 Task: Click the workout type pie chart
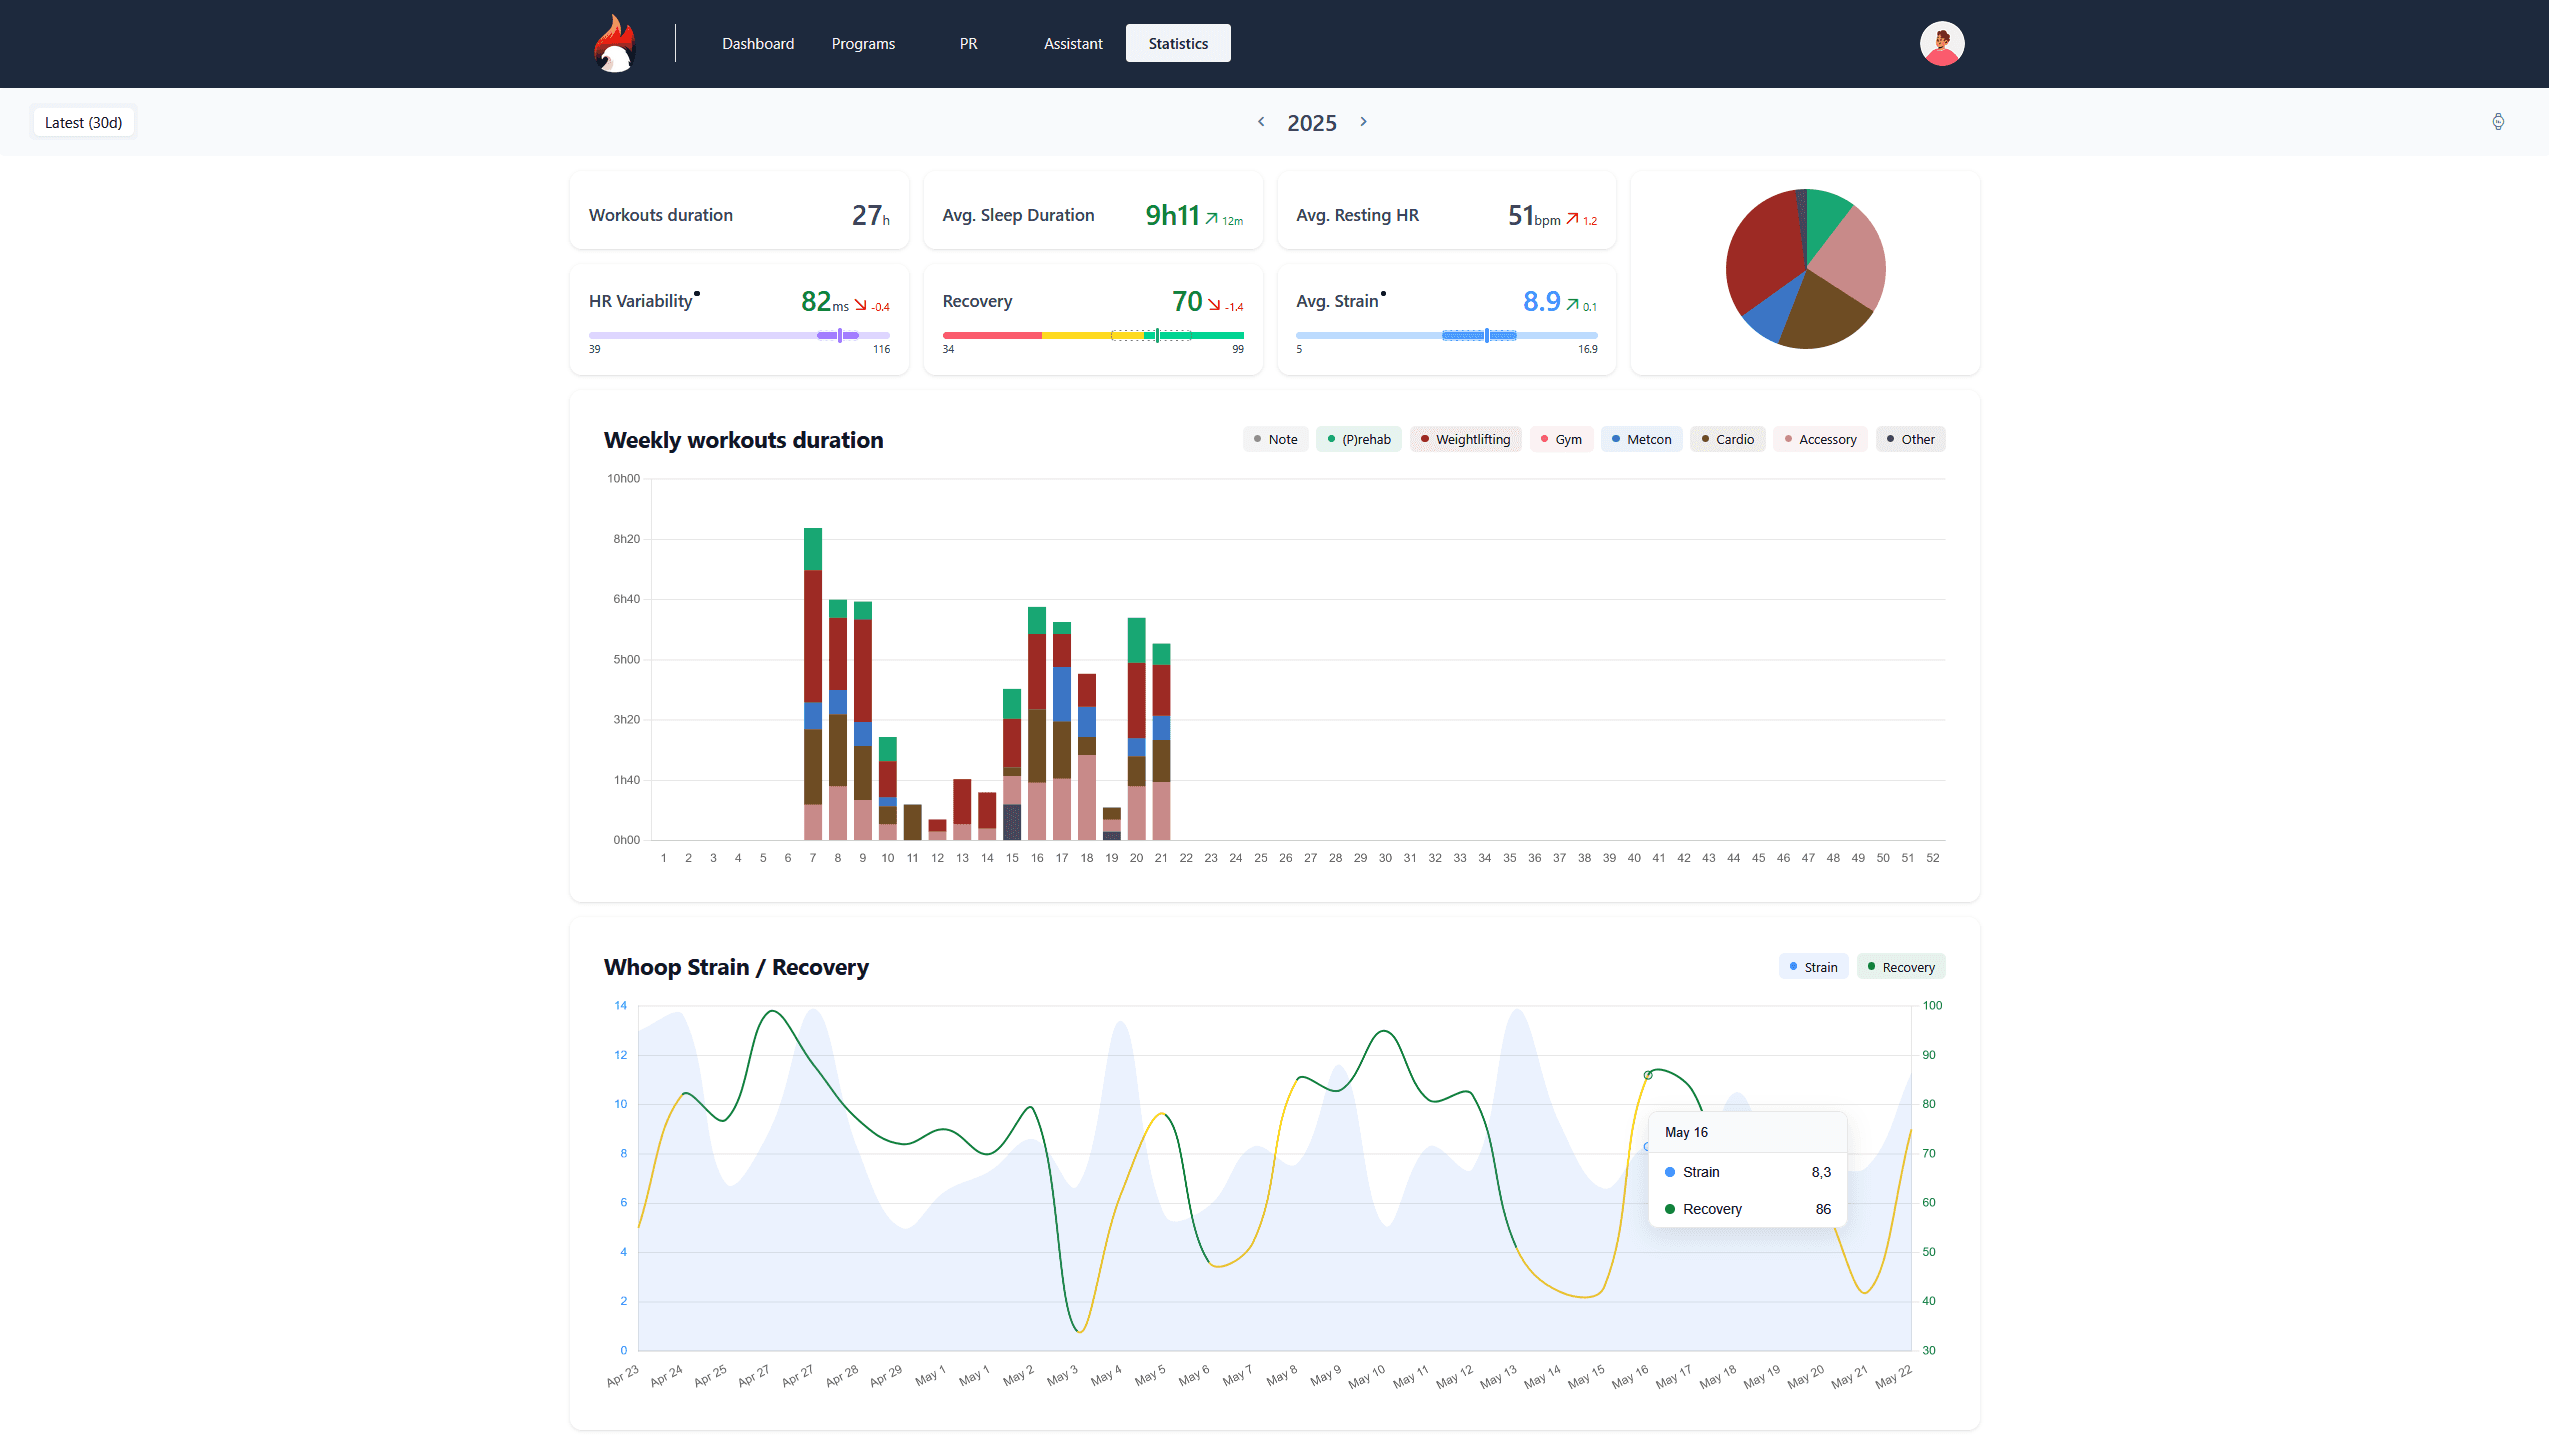[x=1805, y=269]
